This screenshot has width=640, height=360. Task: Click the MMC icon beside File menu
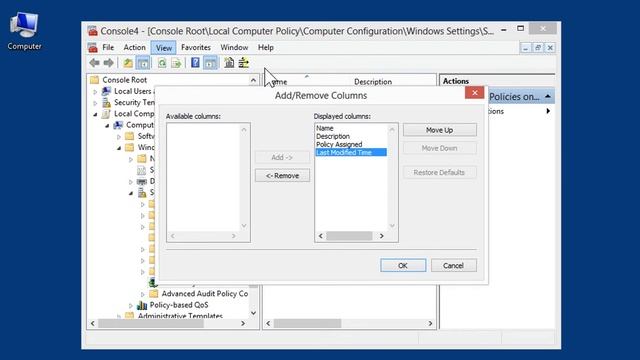(93, 48)
